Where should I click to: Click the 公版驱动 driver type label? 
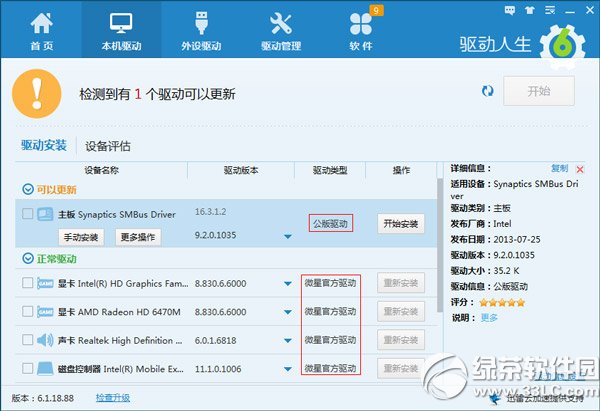[330, 223]
